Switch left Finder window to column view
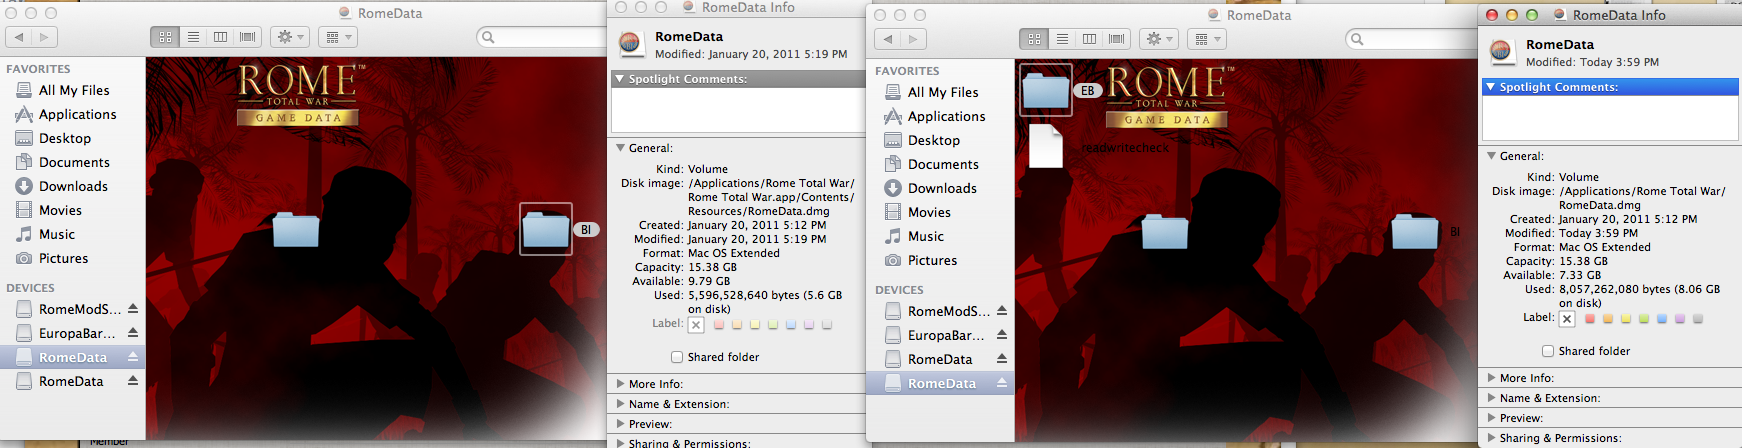 pos(220,37)
